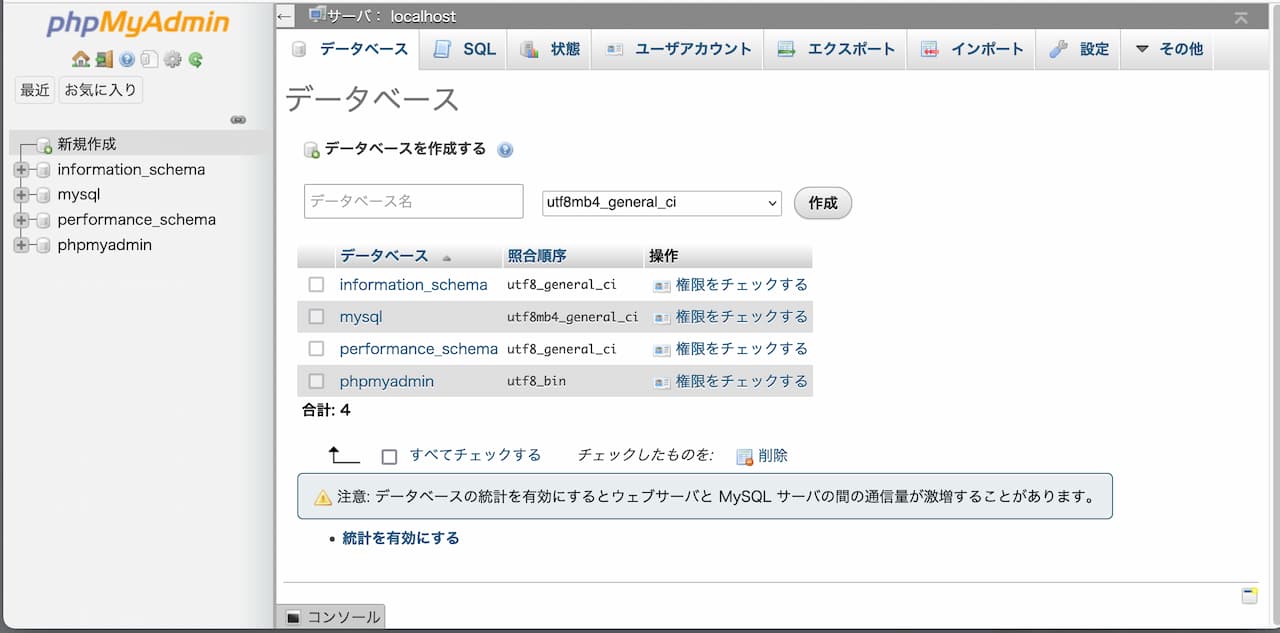Image resolution: width=1280 pixels, height=633 pixels.
Task: Reload navigation panel with green refresh icon
Action: (x=196, y=60)
